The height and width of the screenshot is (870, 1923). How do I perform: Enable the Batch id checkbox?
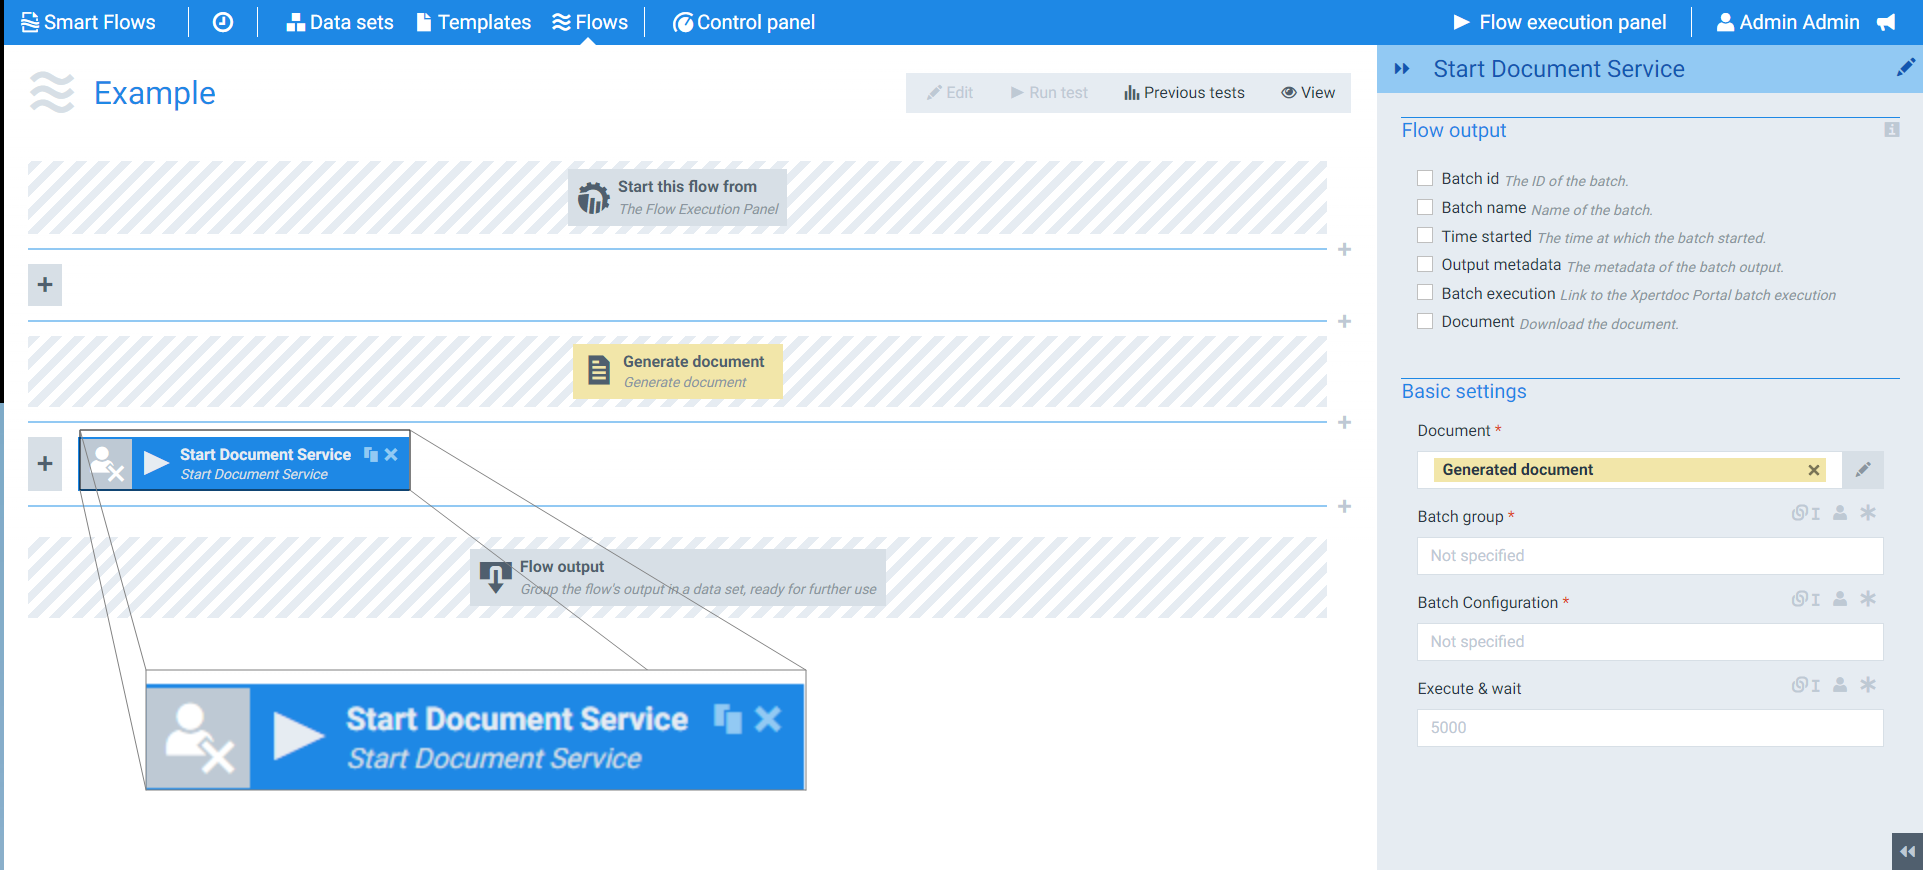coord(1425,178)
